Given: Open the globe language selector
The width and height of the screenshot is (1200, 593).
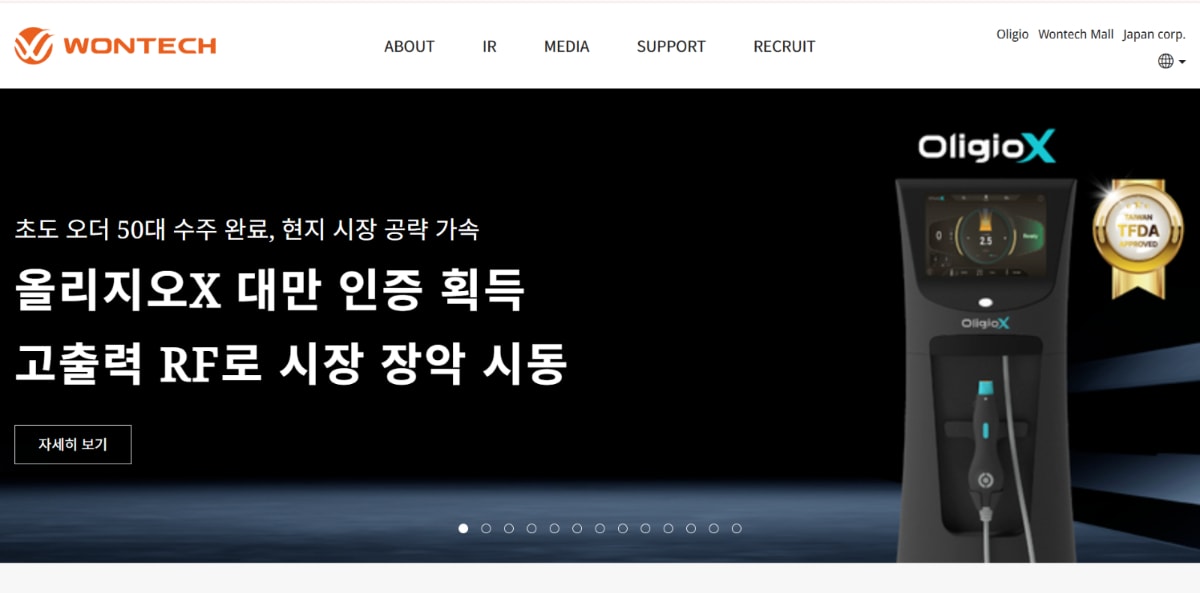Looking at the screenshot, I should [x=1171, y=61].
